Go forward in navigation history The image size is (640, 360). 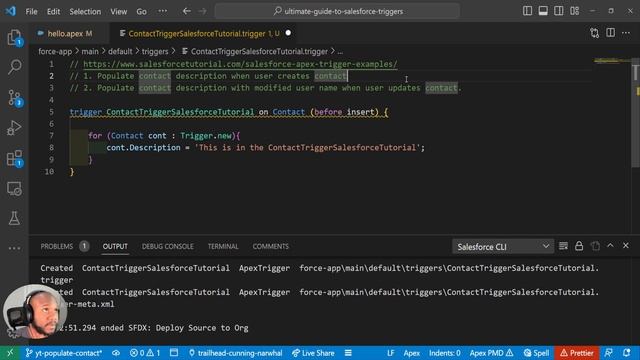202,11
